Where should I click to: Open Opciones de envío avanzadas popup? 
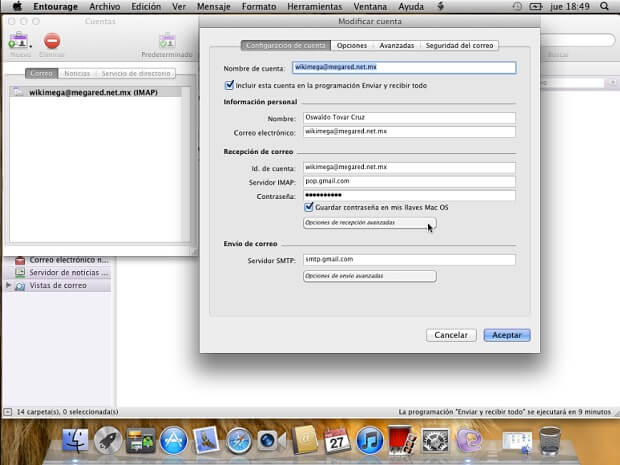[370, 276]
